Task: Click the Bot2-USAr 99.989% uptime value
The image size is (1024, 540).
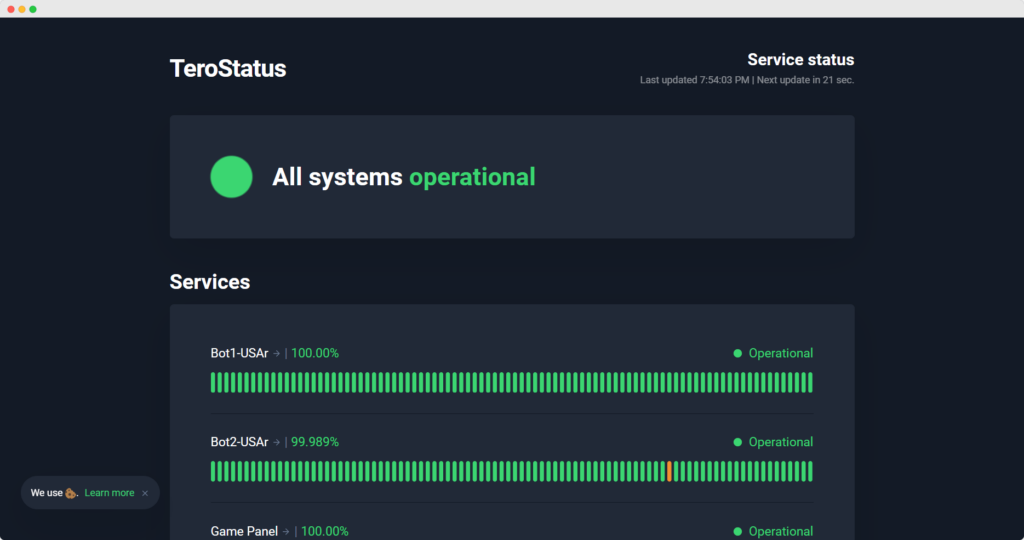Action: 315,442
